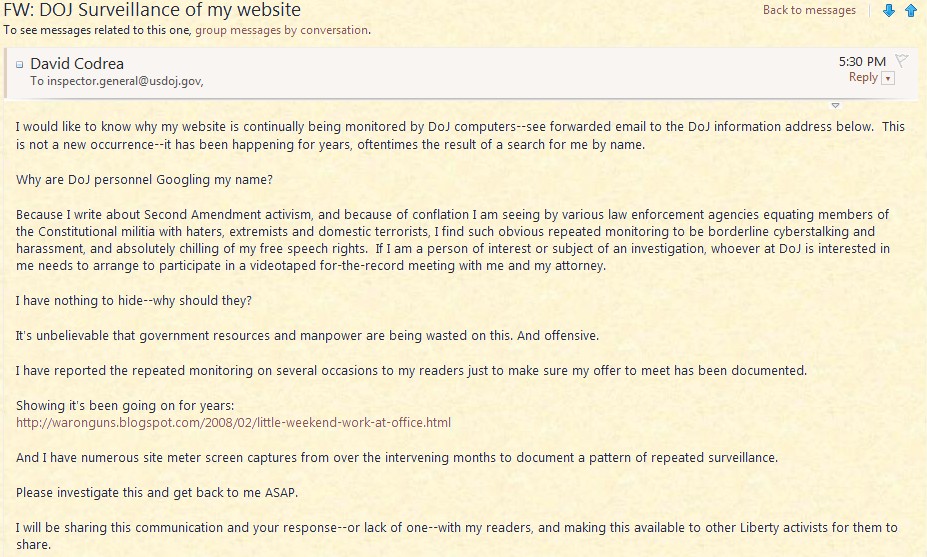This screenshot has height=557, width=927.
Task: Click the Reply link
Action: tap(862, 77)
